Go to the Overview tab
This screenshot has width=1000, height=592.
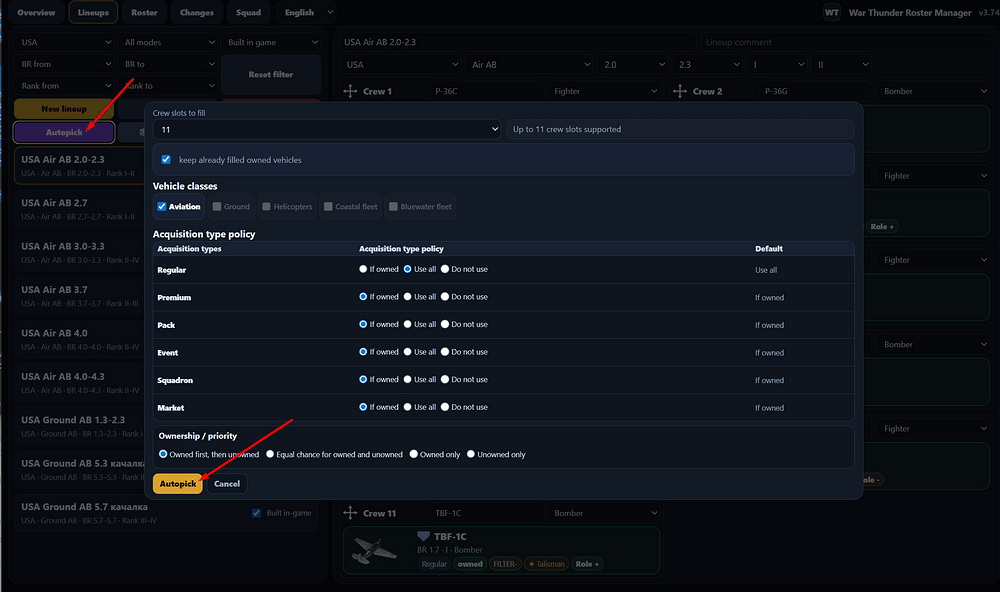pos(36,12)
